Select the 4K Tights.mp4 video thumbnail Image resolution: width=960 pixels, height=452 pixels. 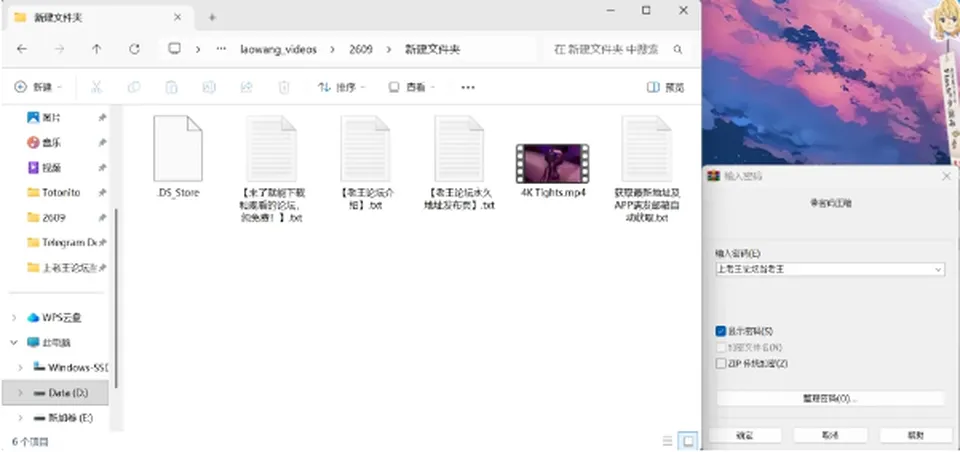552,164
